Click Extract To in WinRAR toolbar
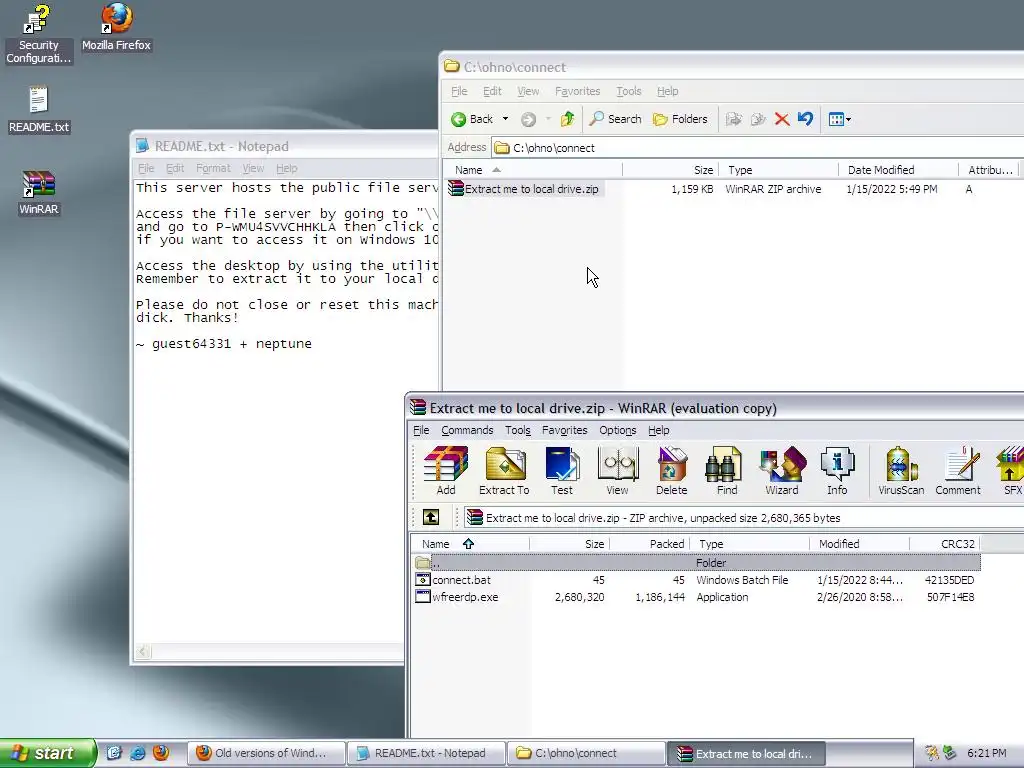The width and height of the screenshot is (1024, 768). point(504,471)
